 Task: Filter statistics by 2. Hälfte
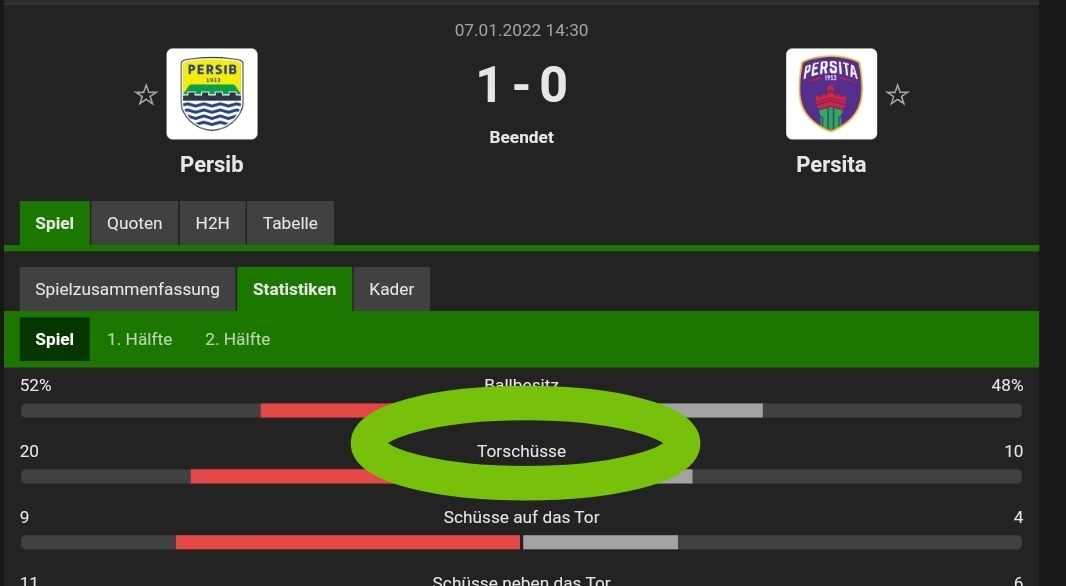[x=238, y=339]
